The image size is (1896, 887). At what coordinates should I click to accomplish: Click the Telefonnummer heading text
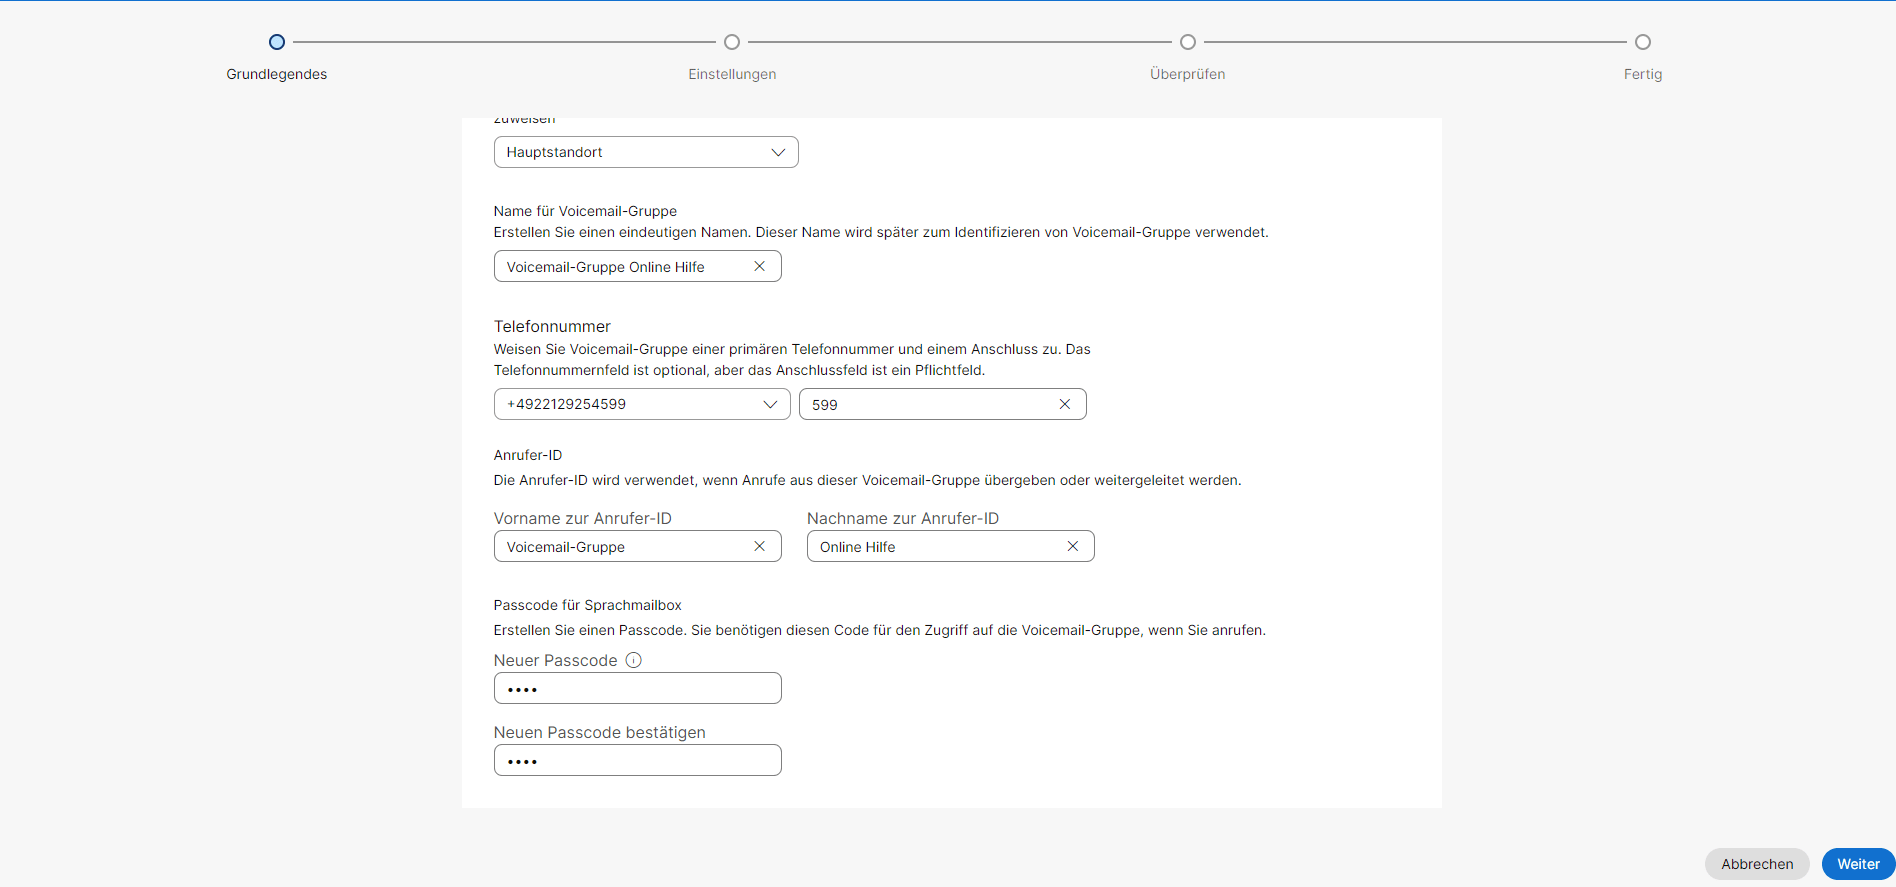pos(552,326)
